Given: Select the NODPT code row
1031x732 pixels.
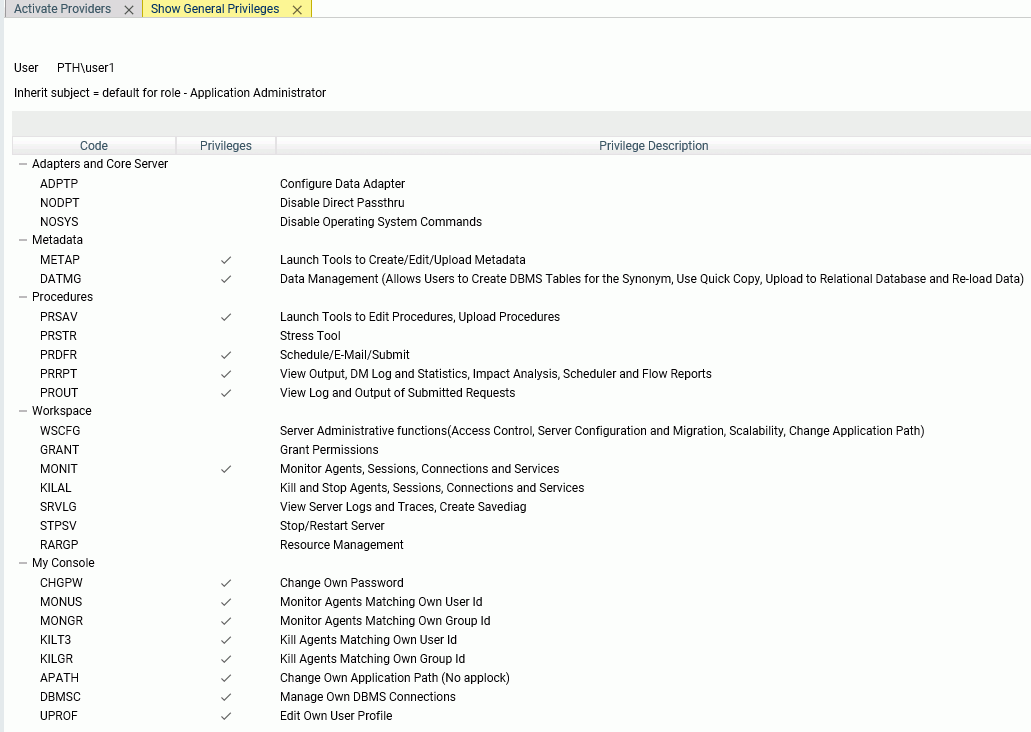Looking at the screenshot, I should 59,203.
